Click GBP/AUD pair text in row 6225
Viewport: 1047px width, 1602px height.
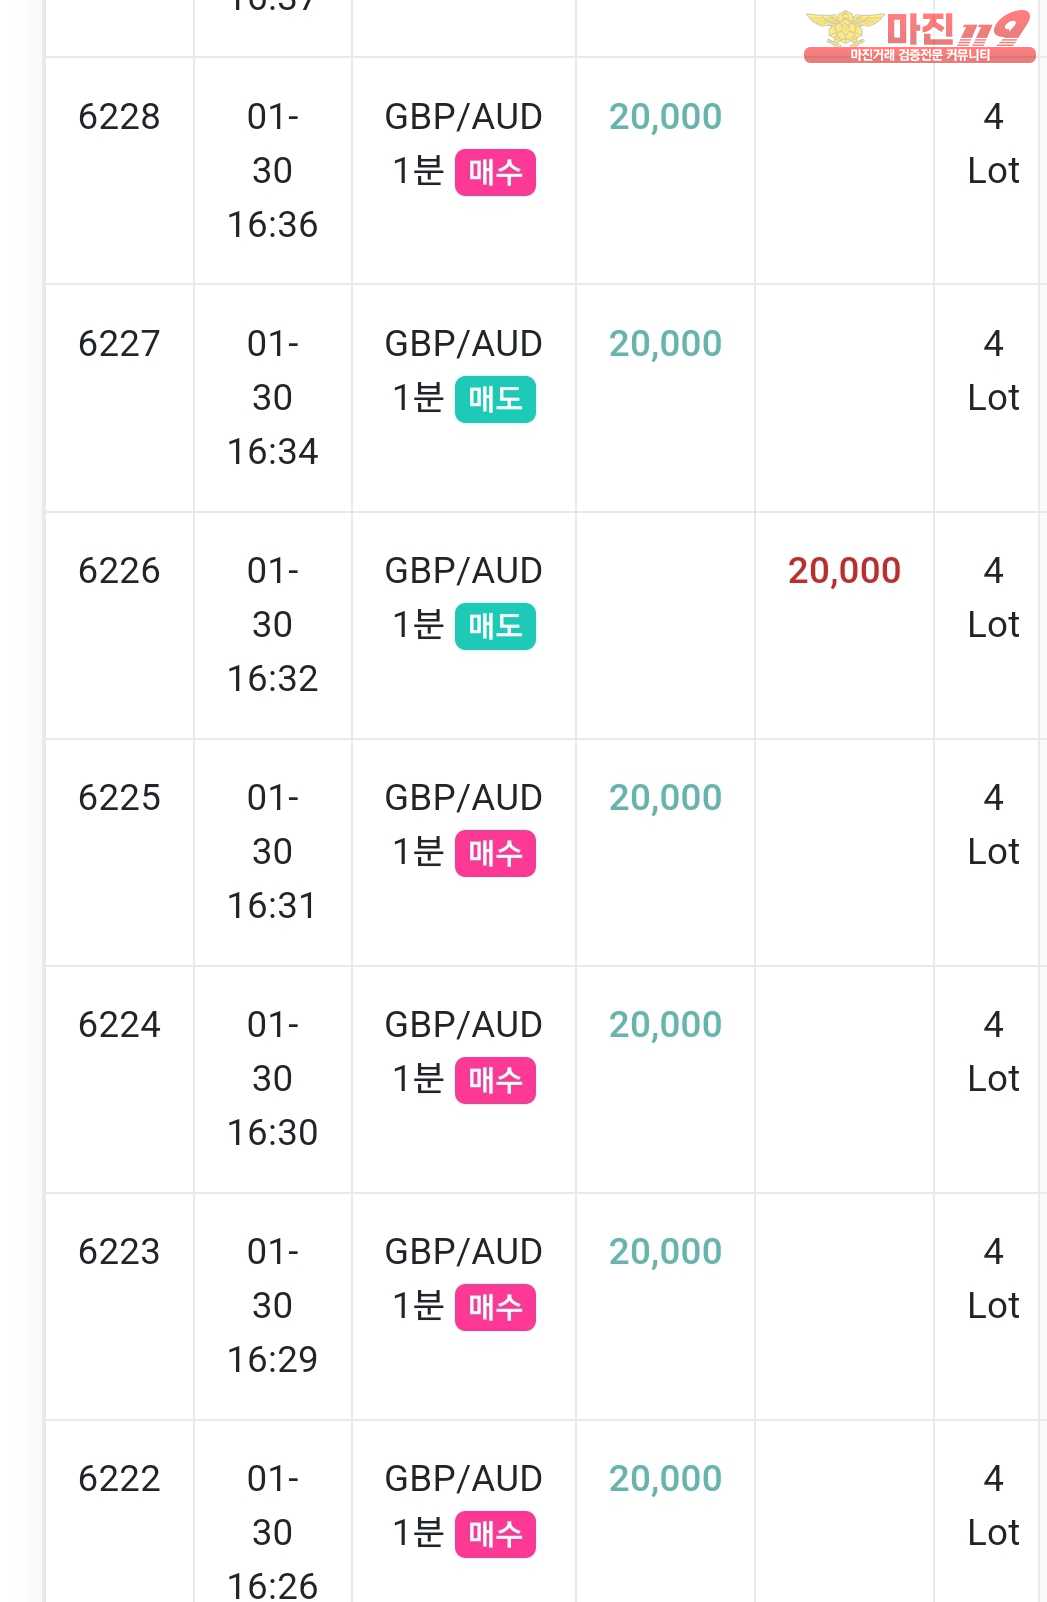coord(463,798)
